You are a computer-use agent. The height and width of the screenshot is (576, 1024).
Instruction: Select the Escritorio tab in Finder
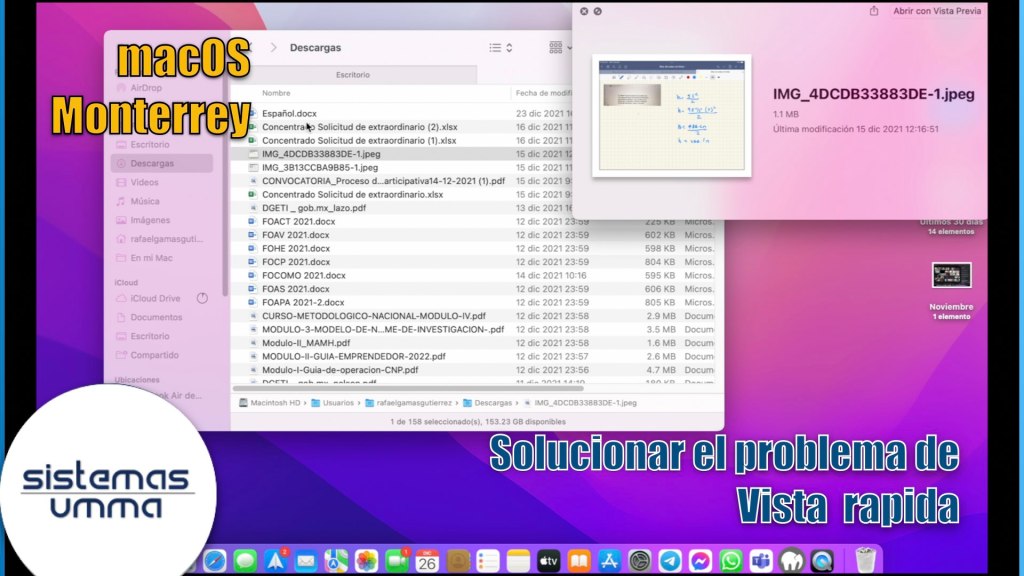pos(353,75)
